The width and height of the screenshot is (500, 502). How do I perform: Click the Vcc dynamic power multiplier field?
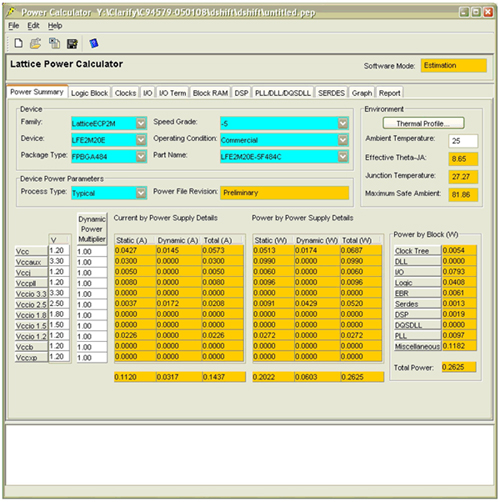[x=92, y=251]
